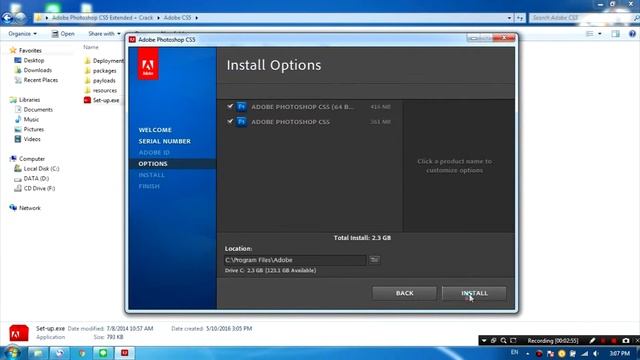Click the recorder magnifier zoom icon
Viewport: 640px width, 360px height.
coord(503,340)
